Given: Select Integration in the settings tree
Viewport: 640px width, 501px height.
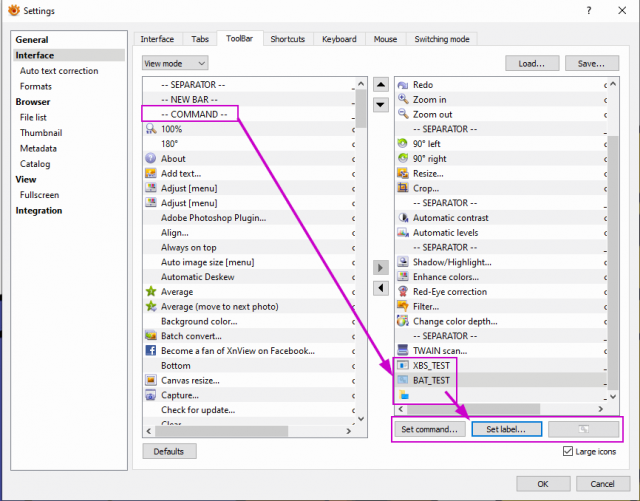Looking at the screenshot, I should coord(39,210).
